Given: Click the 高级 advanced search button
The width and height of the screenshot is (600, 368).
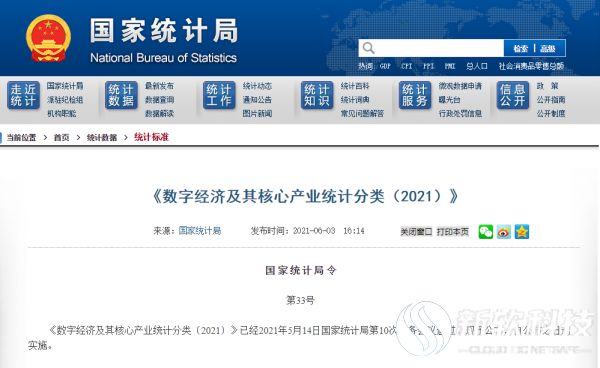Looking at the screenshot, I should tap(548, 49).
